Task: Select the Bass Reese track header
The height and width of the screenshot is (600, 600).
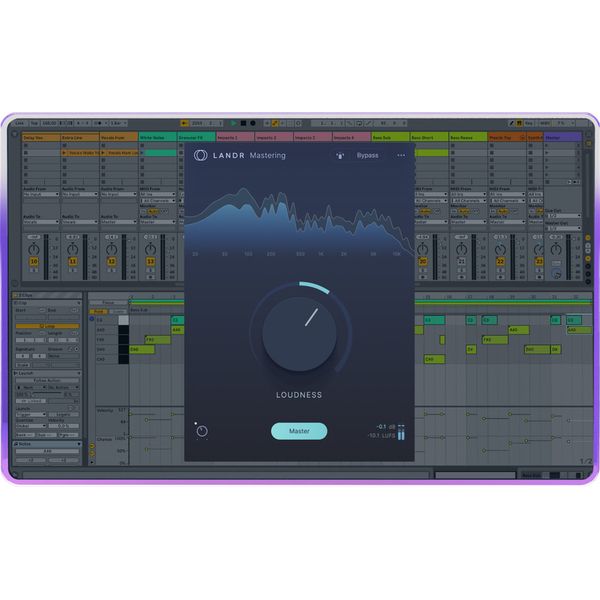Action: [468, 137]
